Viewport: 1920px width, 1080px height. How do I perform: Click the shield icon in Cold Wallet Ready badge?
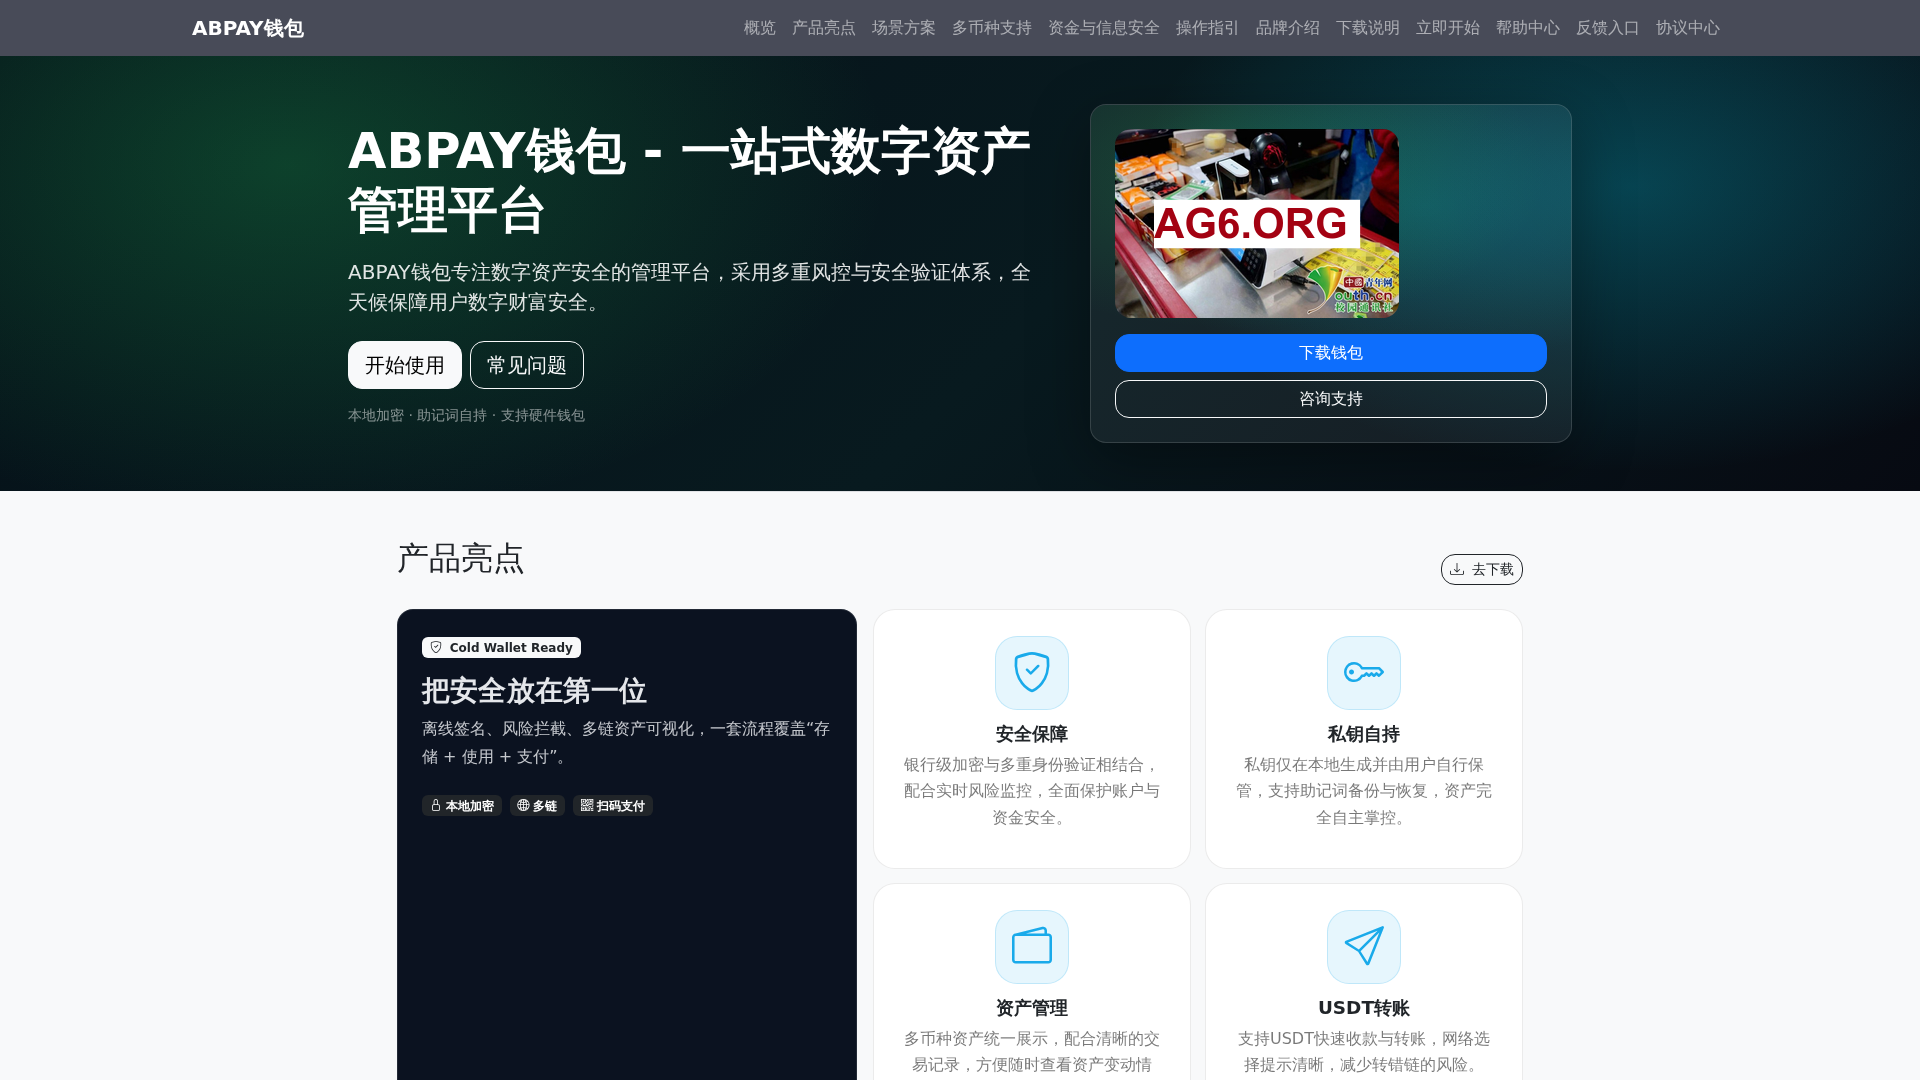(436, 647)
